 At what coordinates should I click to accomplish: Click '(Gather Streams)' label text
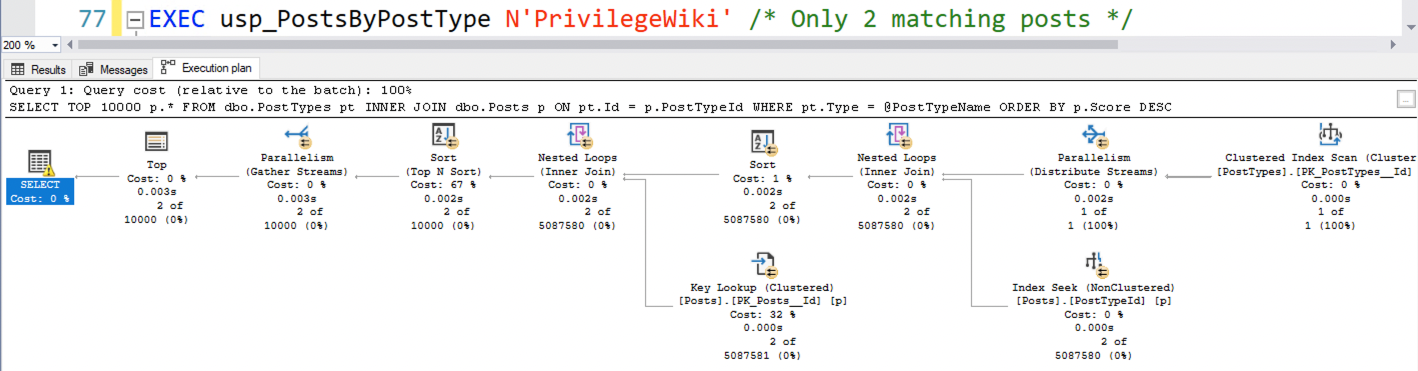point(297,172)
